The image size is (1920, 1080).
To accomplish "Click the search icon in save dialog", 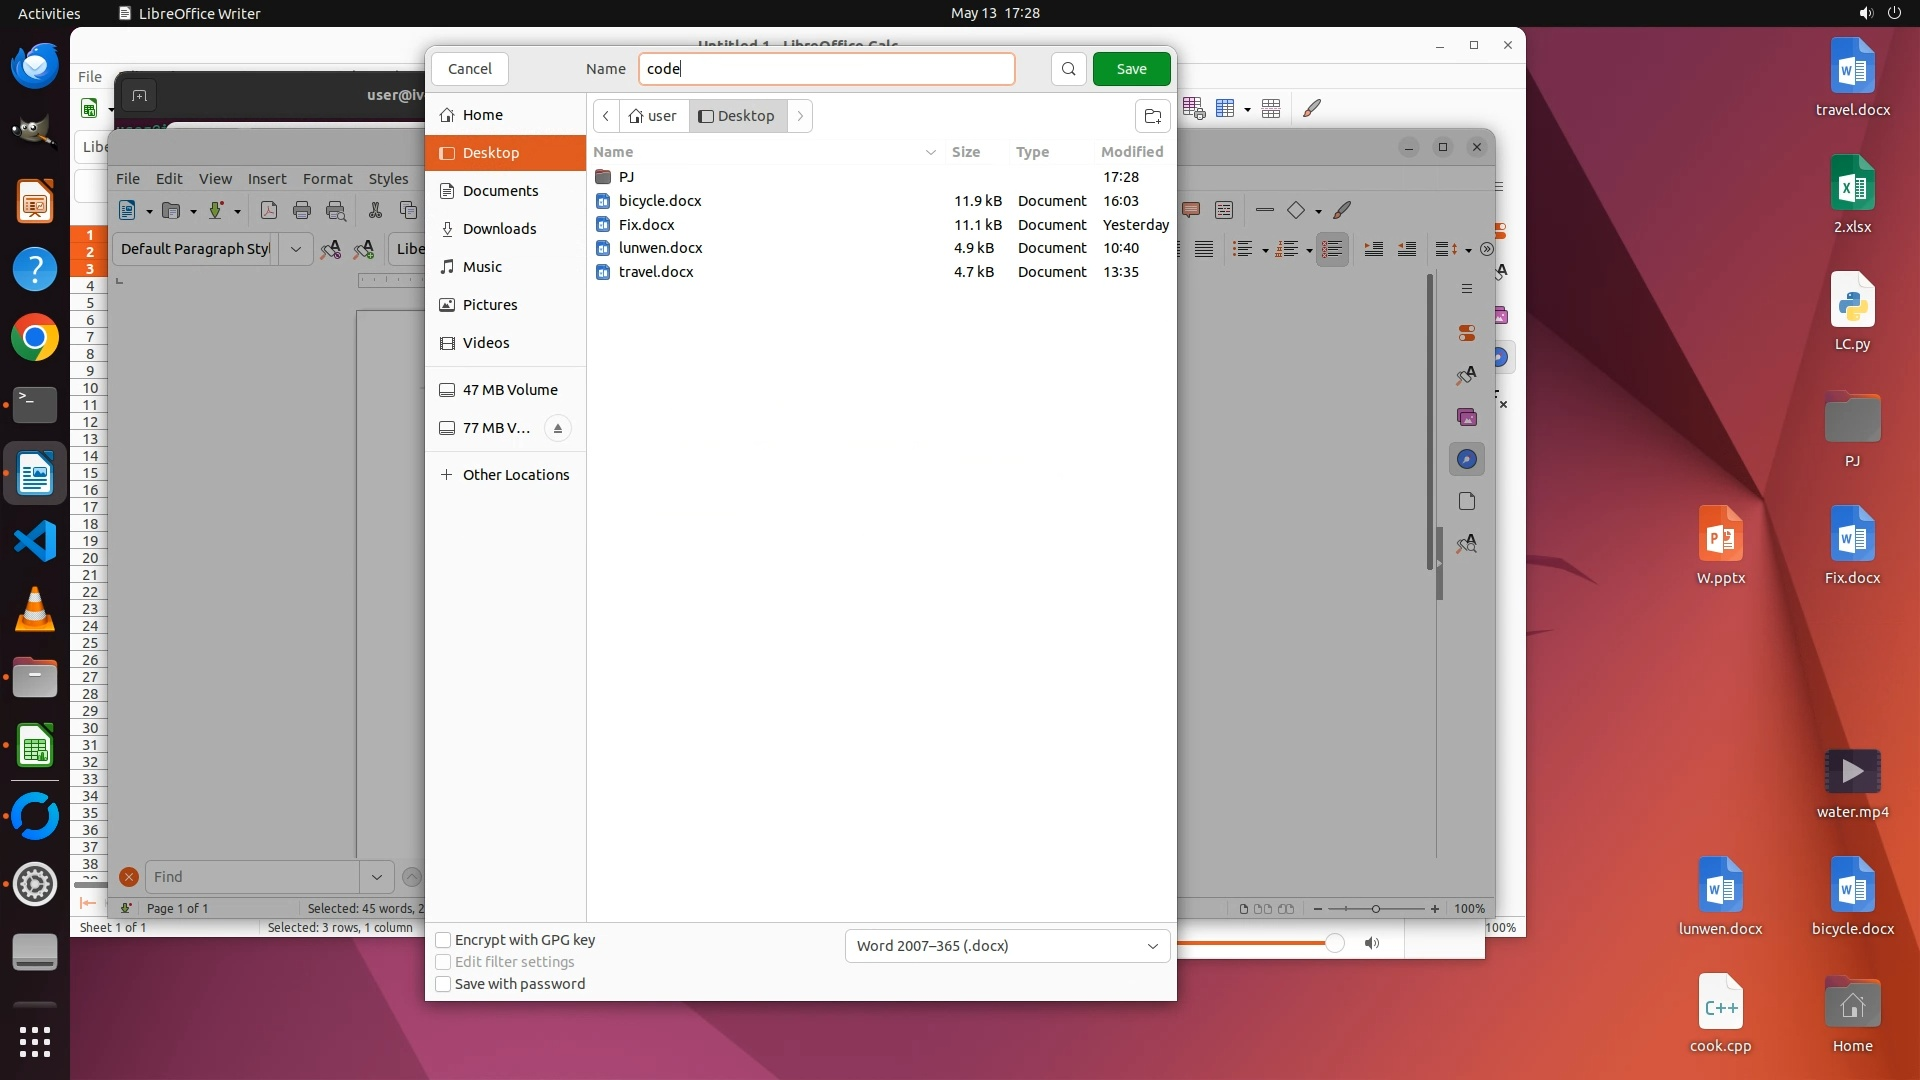I will [x=1068, y=69].
